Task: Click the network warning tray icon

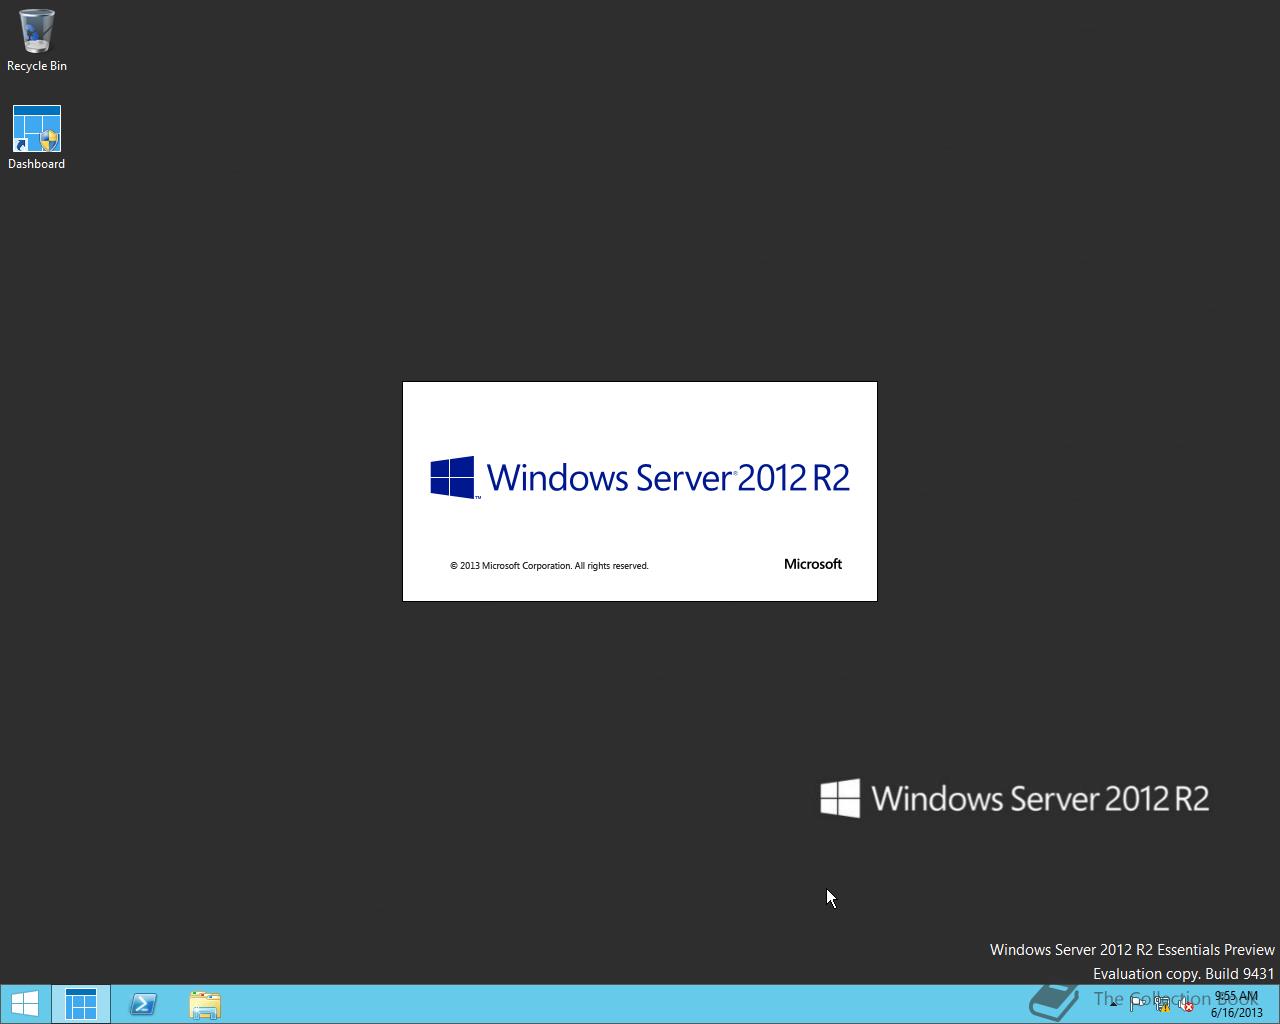Action: [1162, 1005]
